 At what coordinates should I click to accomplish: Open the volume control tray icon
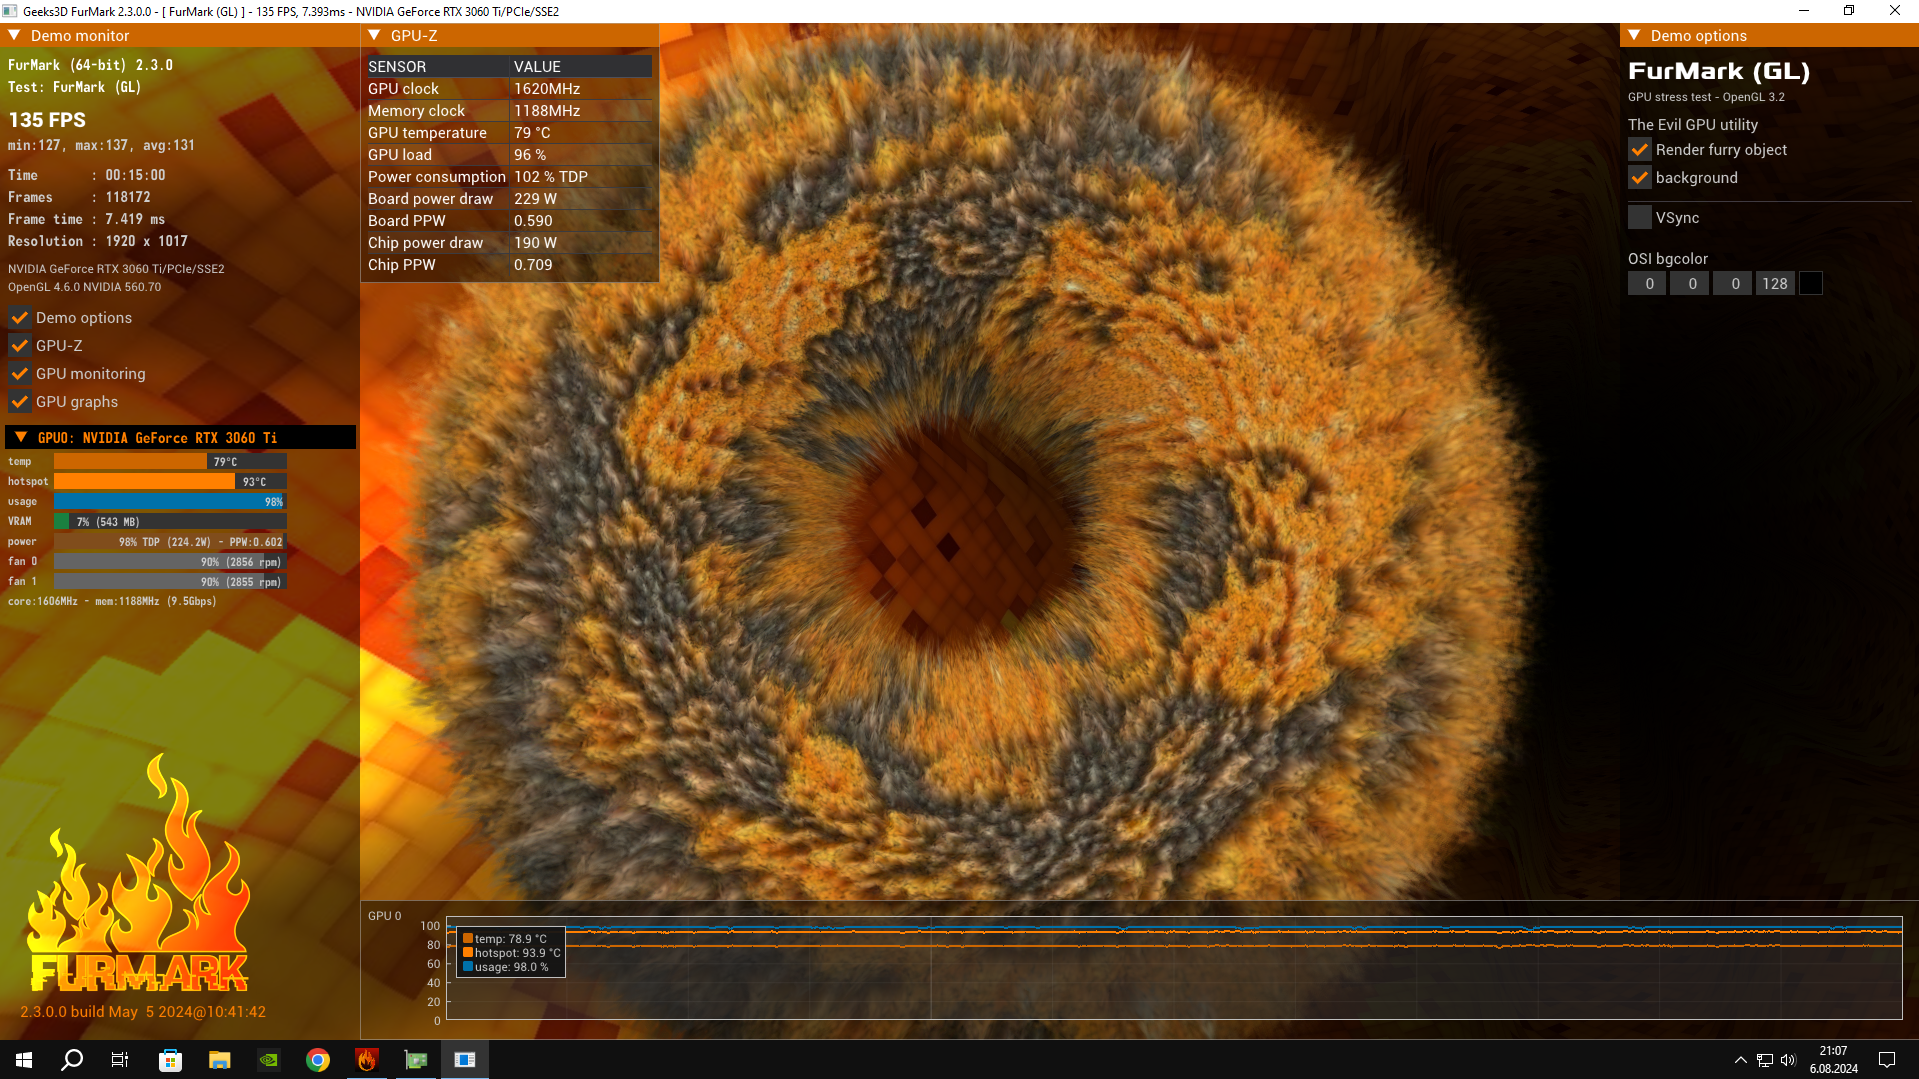pos(1788,1060)
